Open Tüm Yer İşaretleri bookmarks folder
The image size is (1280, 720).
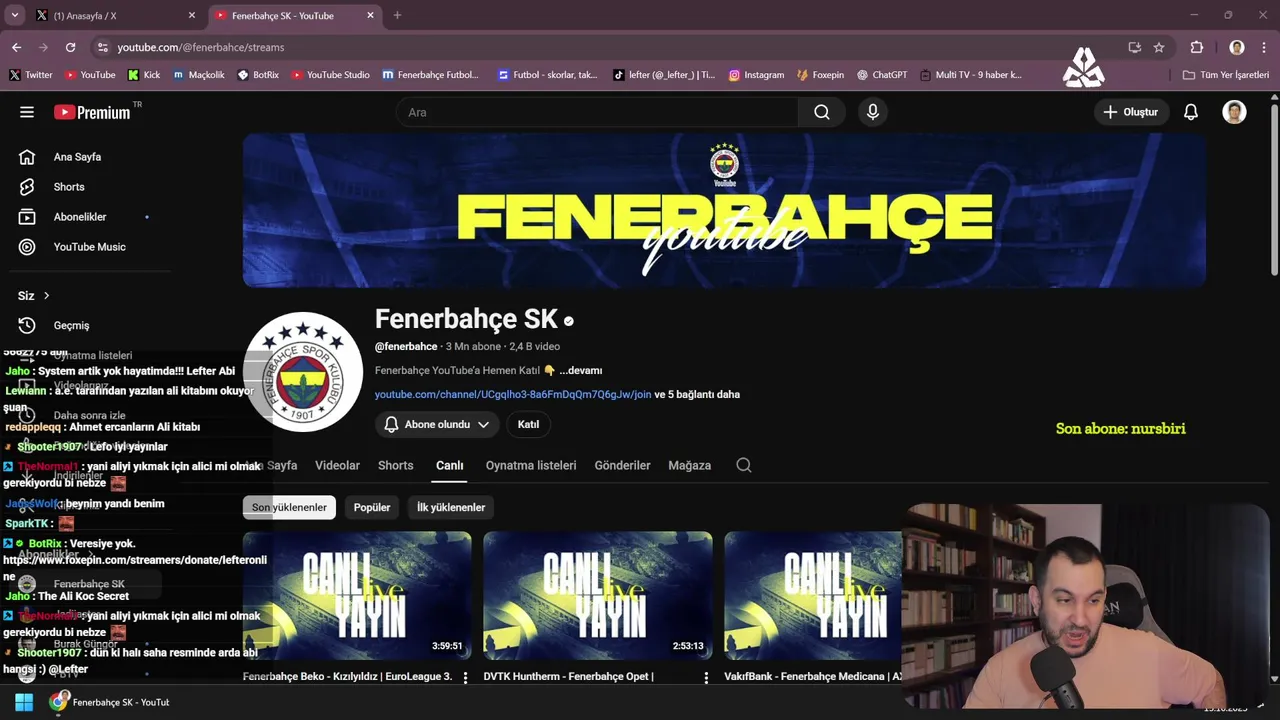click(1225, 75)
